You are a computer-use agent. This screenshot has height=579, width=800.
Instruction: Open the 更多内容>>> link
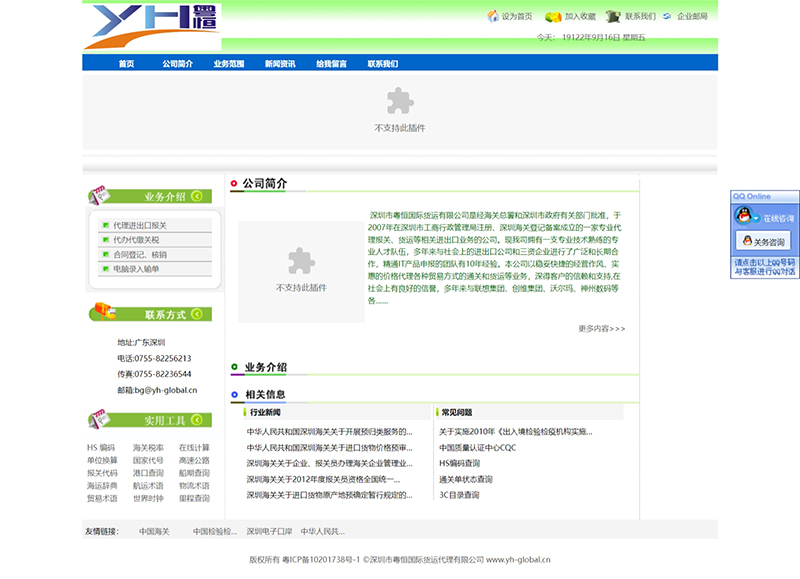pyautogui.click(x=601, y=328)
